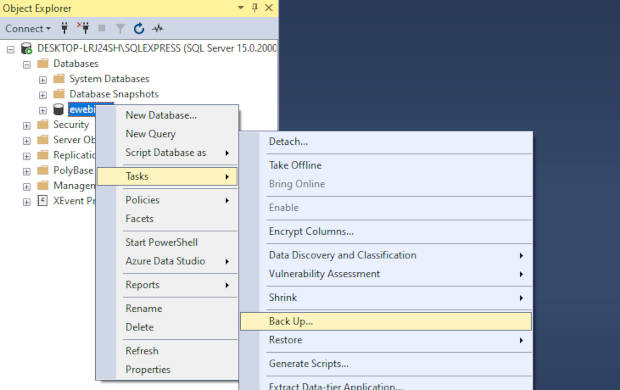Click the Disconnect plug icon with red X
Image resolution: width=620 pixels, height=390 pixels.
(83, 28)
